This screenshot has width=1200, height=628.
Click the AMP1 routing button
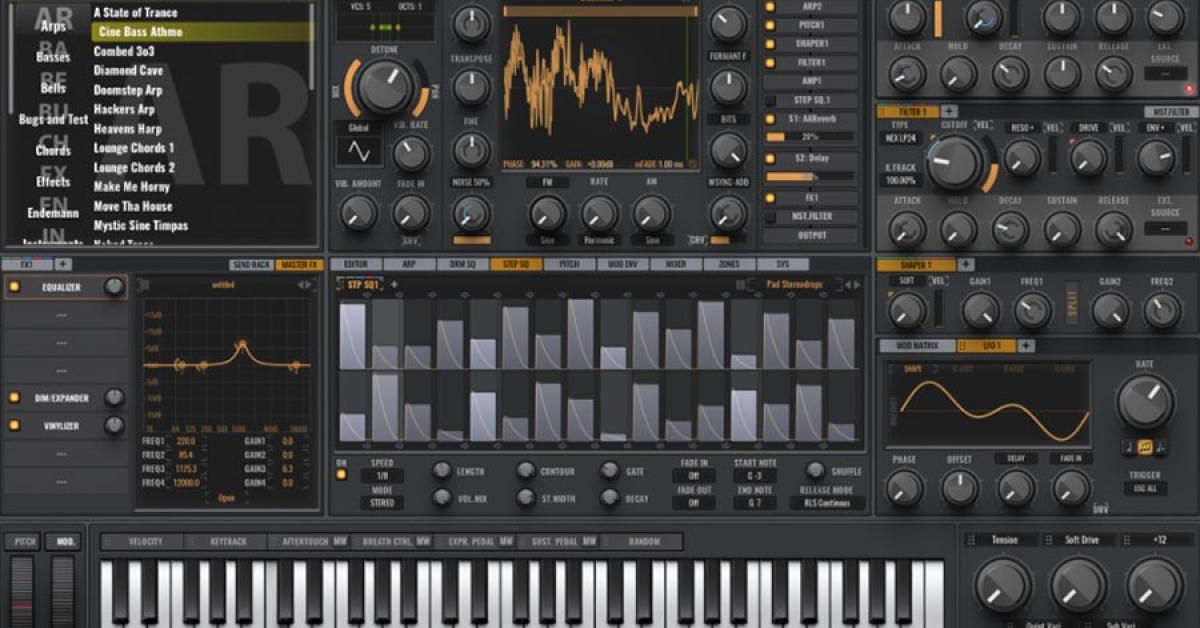click(811, 81)
